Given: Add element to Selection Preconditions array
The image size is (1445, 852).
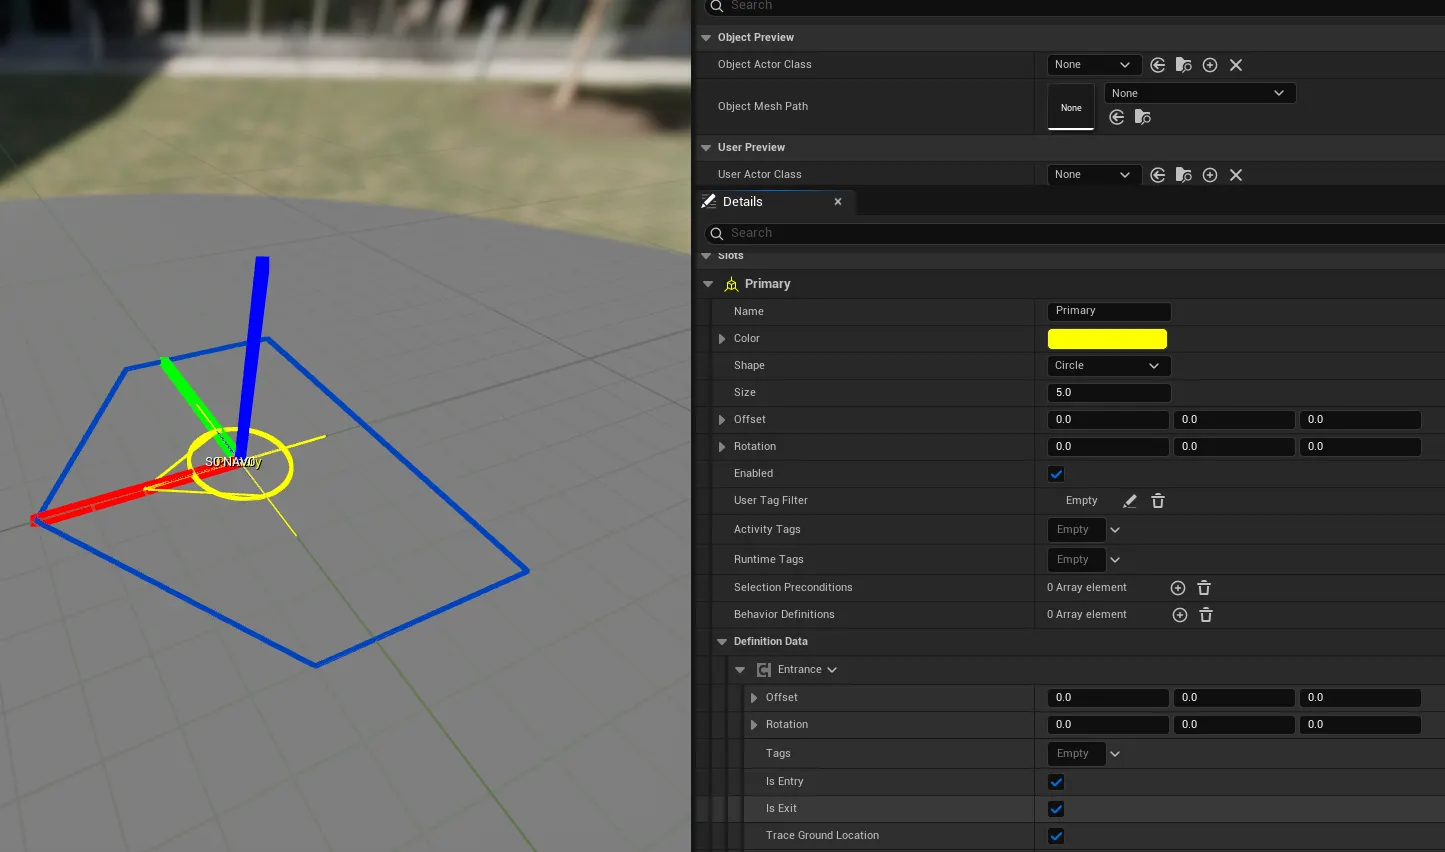Looking at the screenshot, I should (1178, 588).
